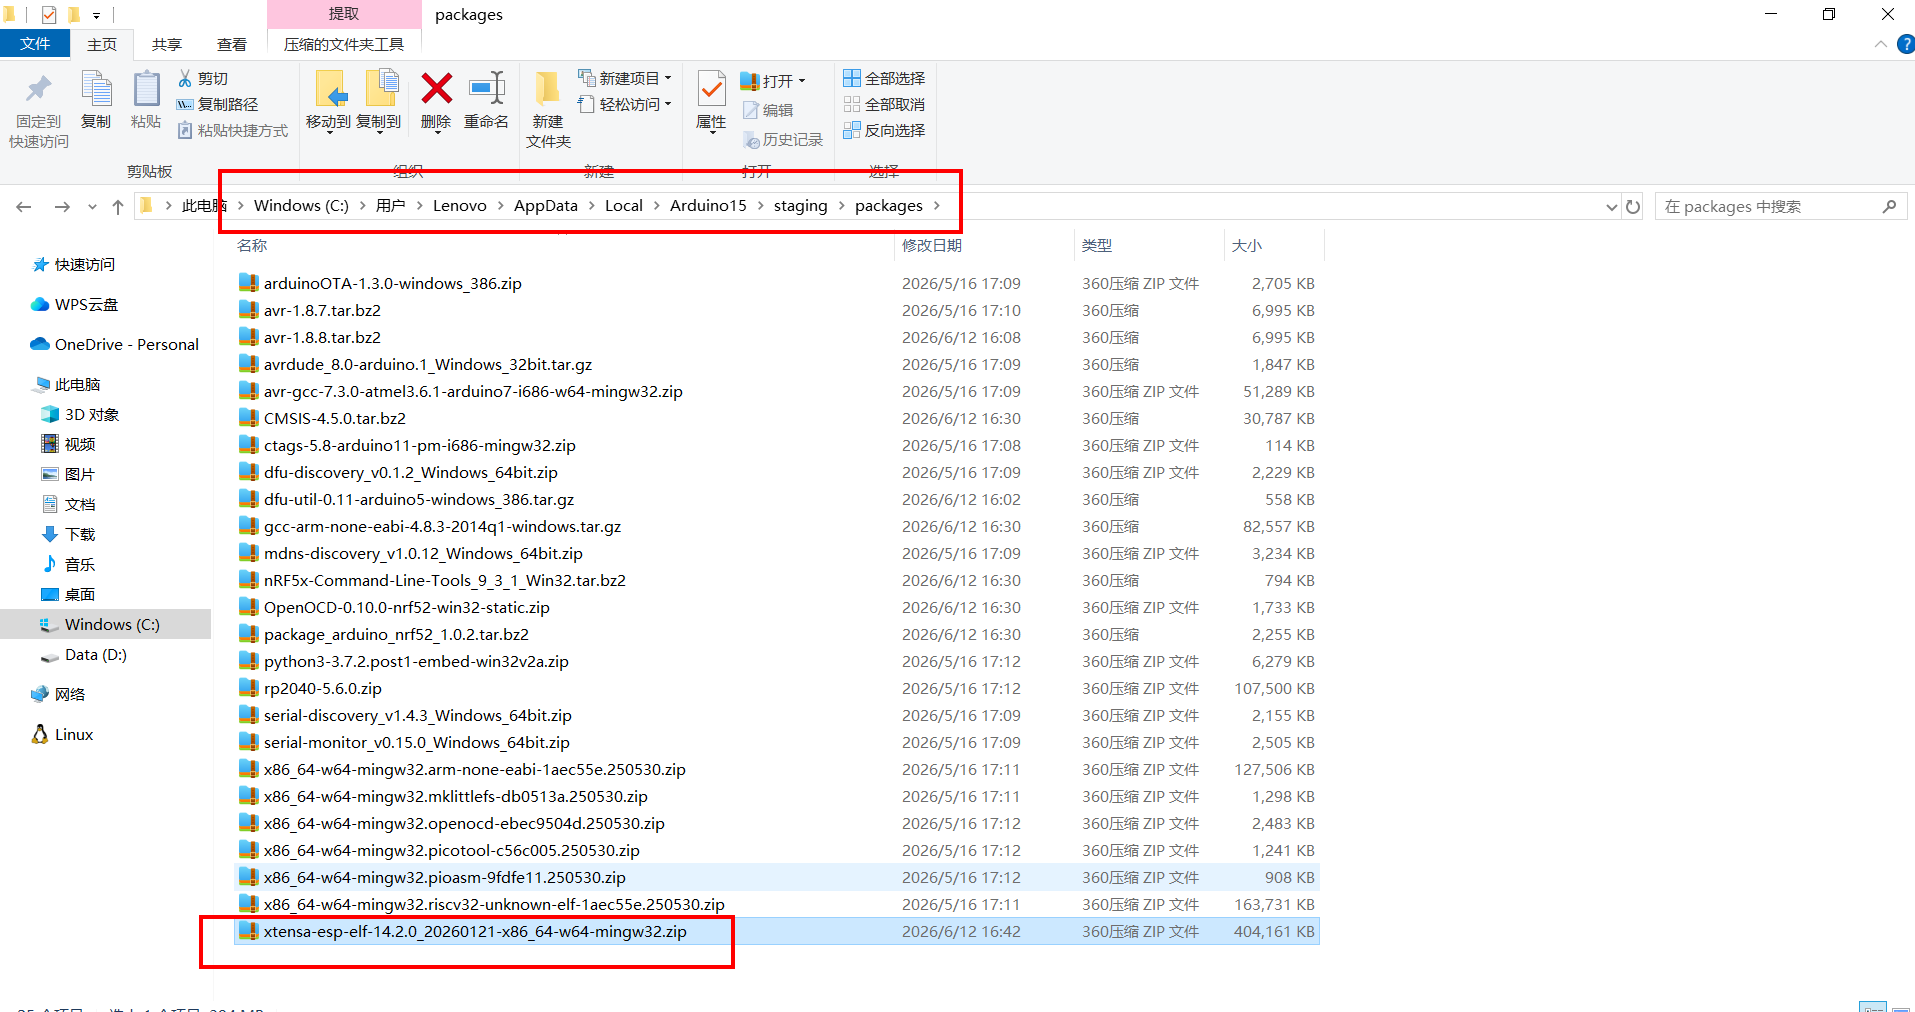The height and width of the screenshot is (1012, 1915).
Task: Switch to the Home ribbon tab
Action: pyautogui.click(x=102, y=44)
